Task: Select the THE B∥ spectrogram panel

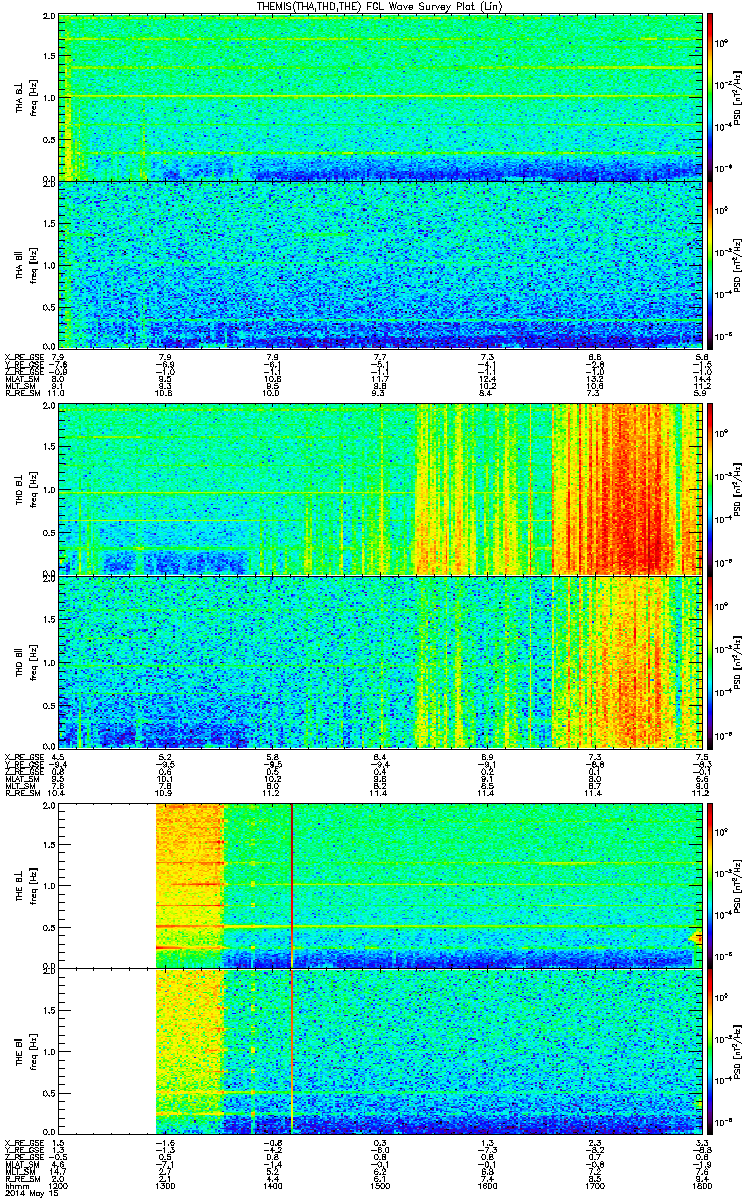Action: tap(380, 1051)
